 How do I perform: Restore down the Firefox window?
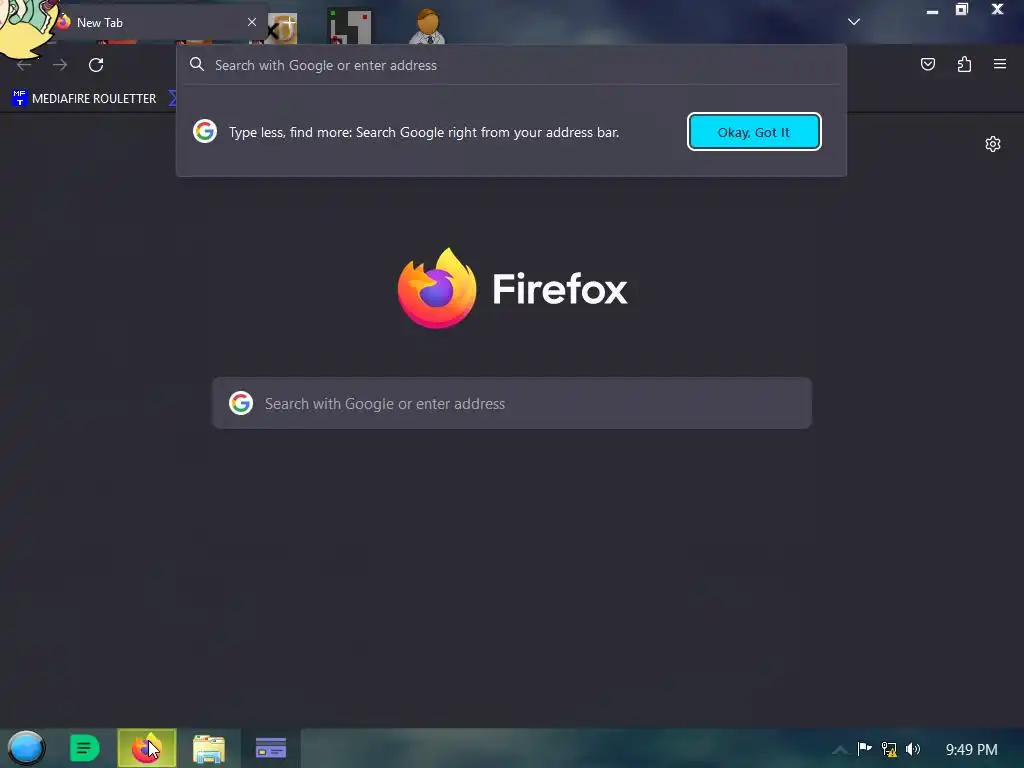pyautogui.click(x=962, y=9)
